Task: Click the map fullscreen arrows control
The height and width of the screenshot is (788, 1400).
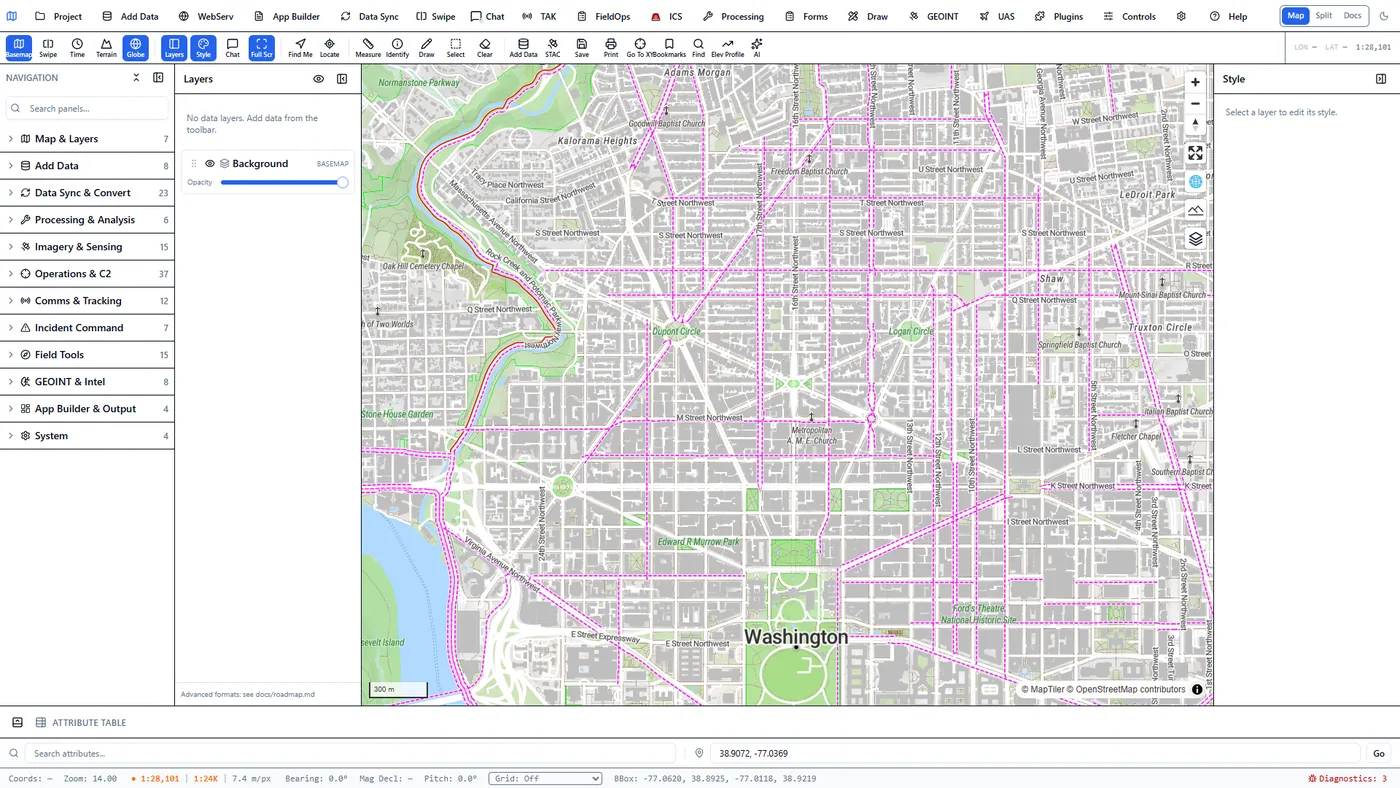Action: [1195, 153]
